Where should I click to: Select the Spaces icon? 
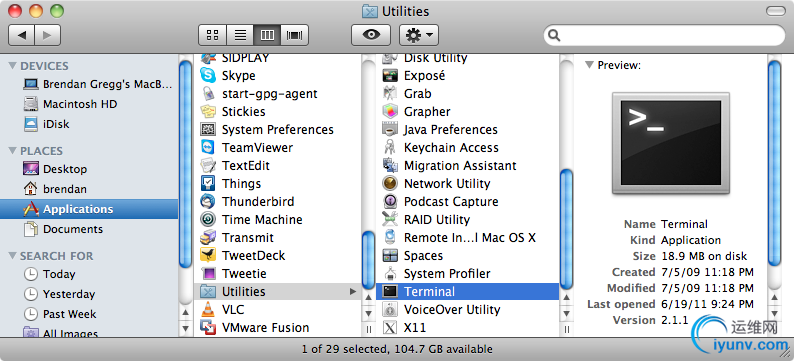(x=390, y=256)
